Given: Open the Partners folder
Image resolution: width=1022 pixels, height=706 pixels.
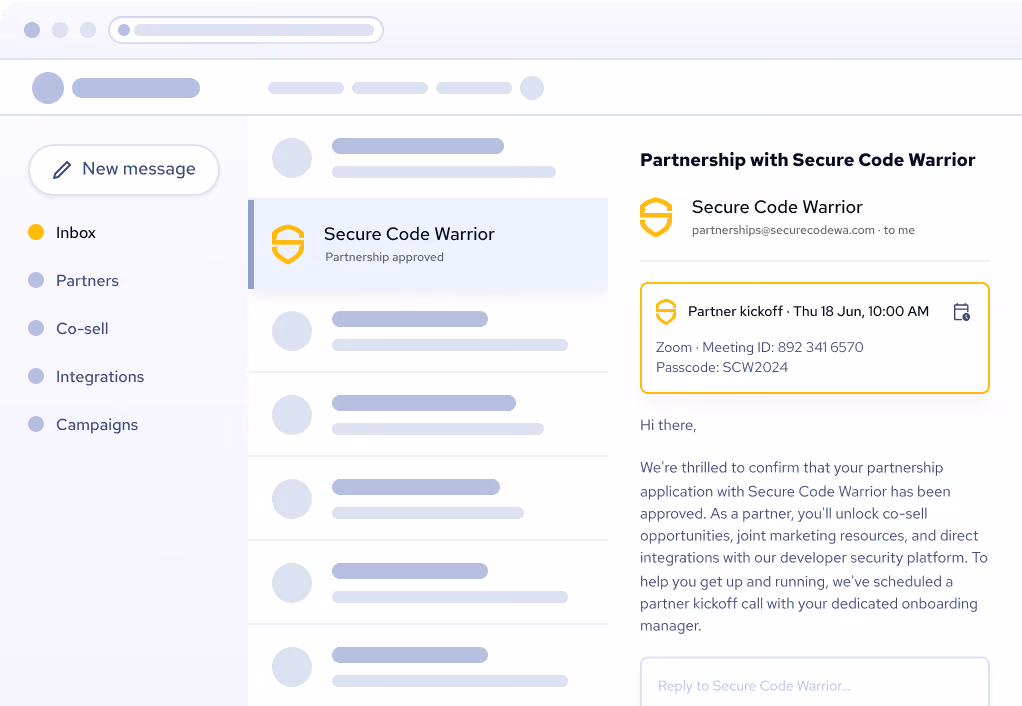Looking at the screenshot, I should [x=87, y=280].
